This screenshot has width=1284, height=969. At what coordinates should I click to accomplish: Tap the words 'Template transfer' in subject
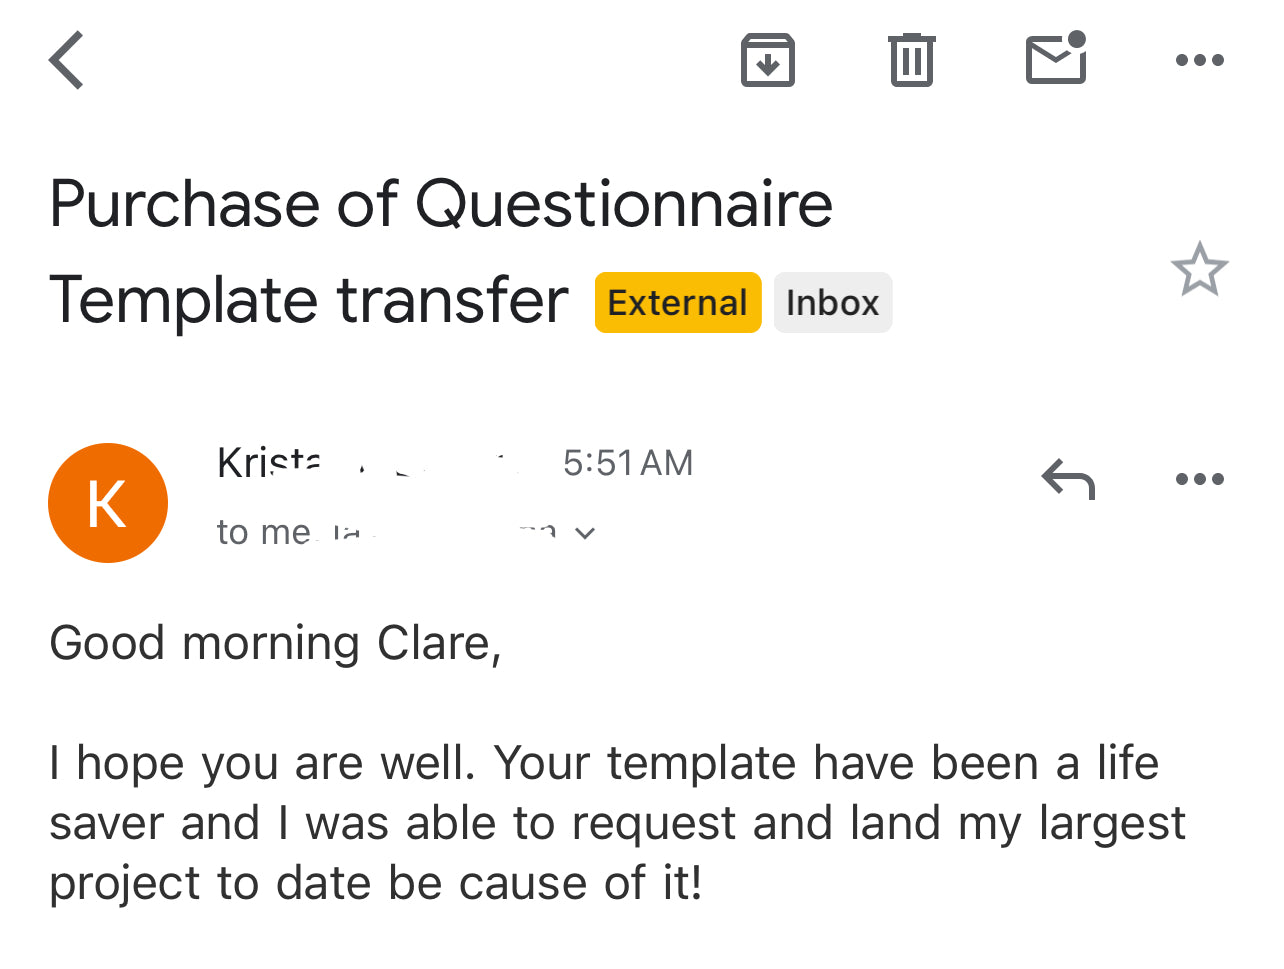309,300
